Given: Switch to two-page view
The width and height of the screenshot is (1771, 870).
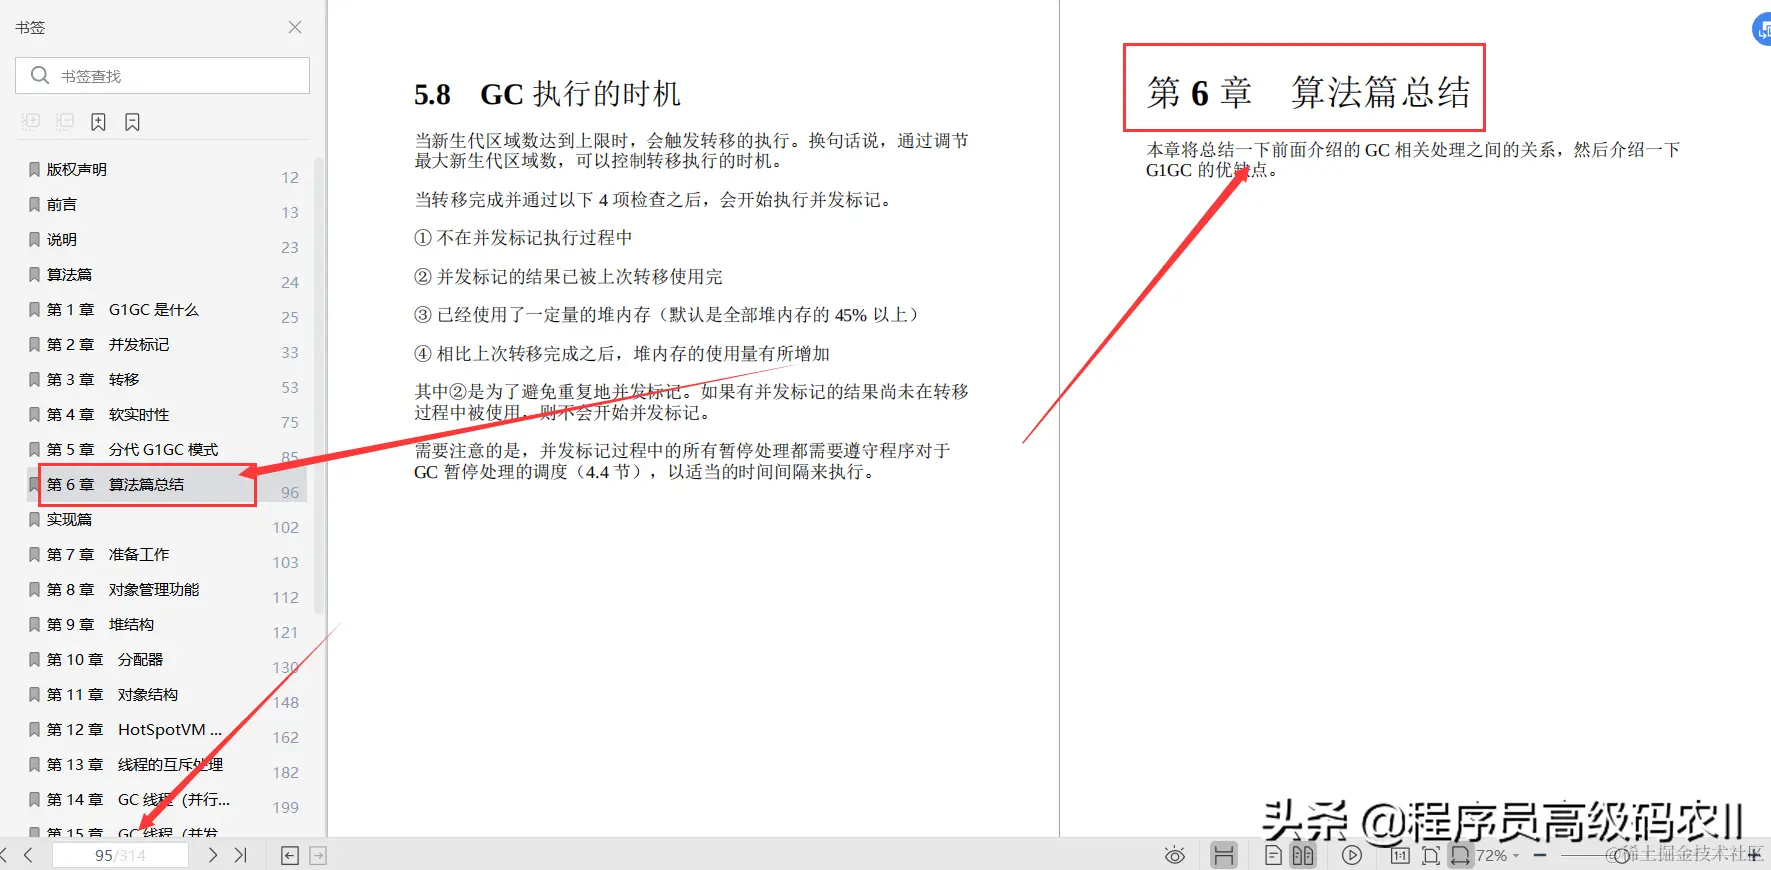Looking at the screenshot, I should pos(1303,855).
